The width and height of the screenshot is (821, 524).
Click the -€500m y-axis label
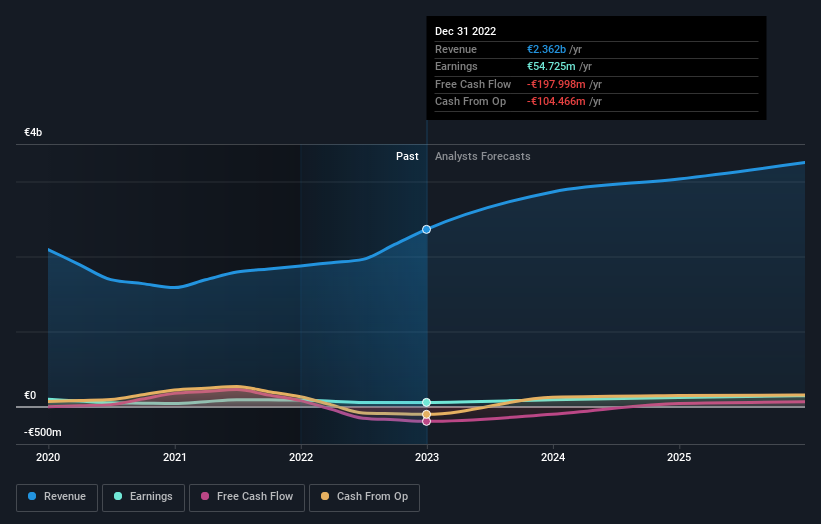click(x=42, y=432)
